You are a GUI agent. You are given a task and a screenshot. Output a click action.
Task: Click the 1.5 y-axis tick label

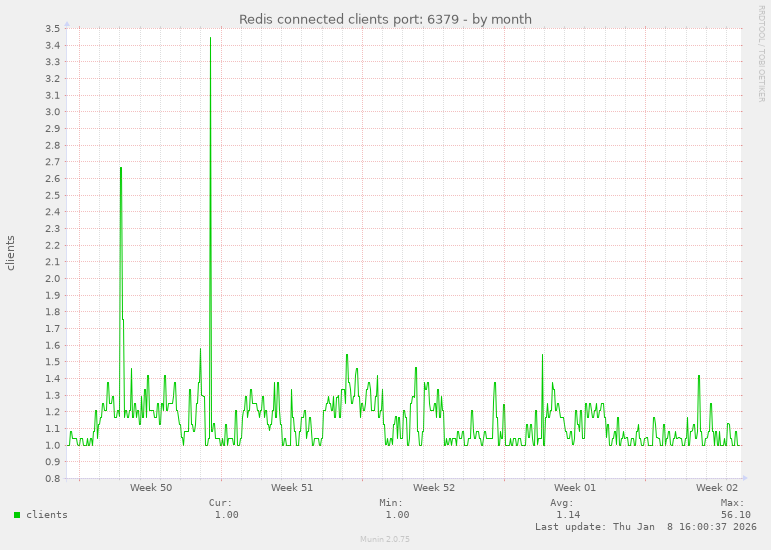point(52,362)
